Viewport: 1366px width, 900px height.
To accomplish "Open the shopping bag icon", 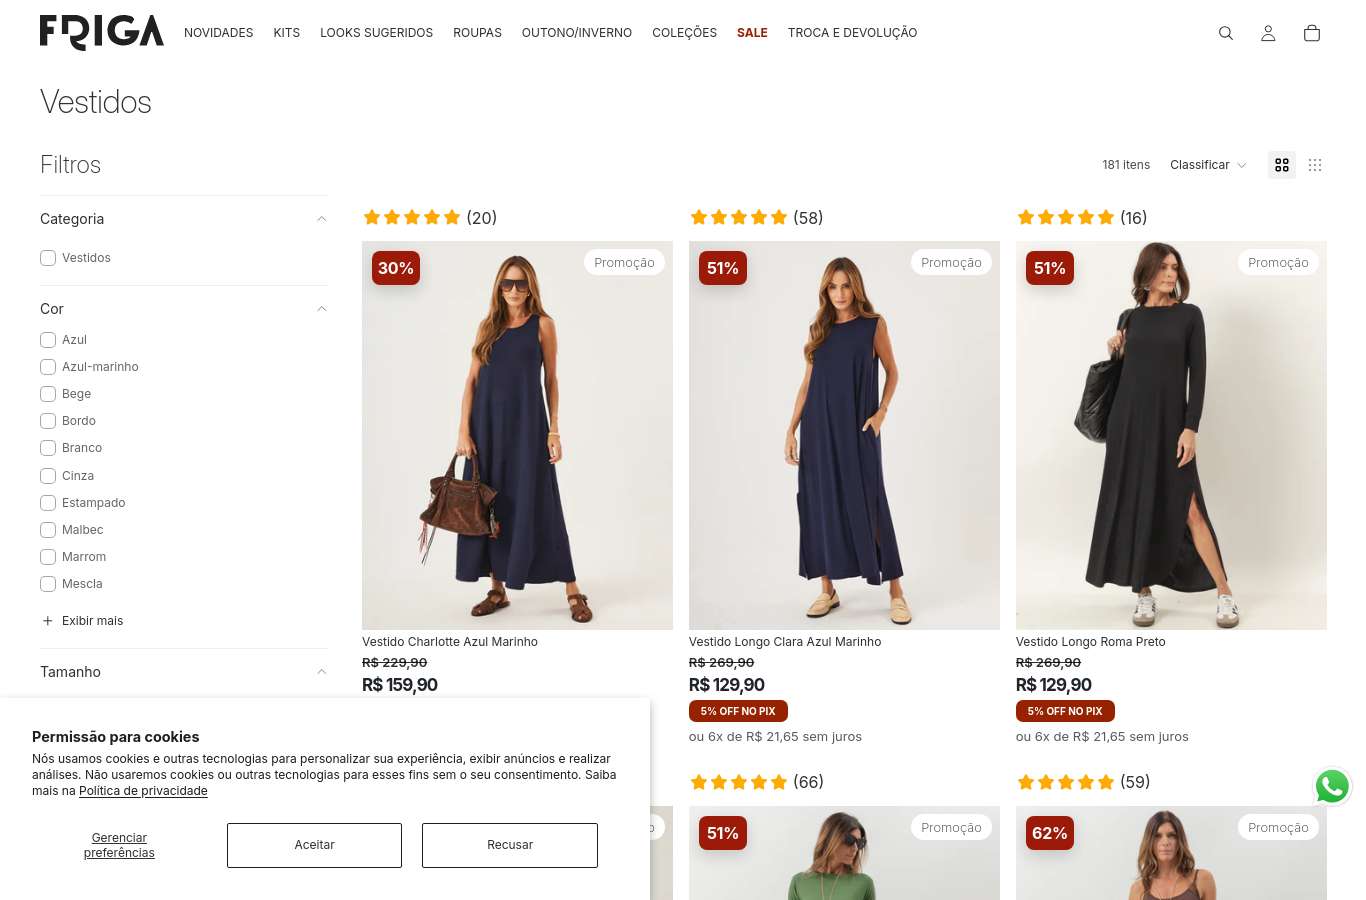I will click(1312, 33).
